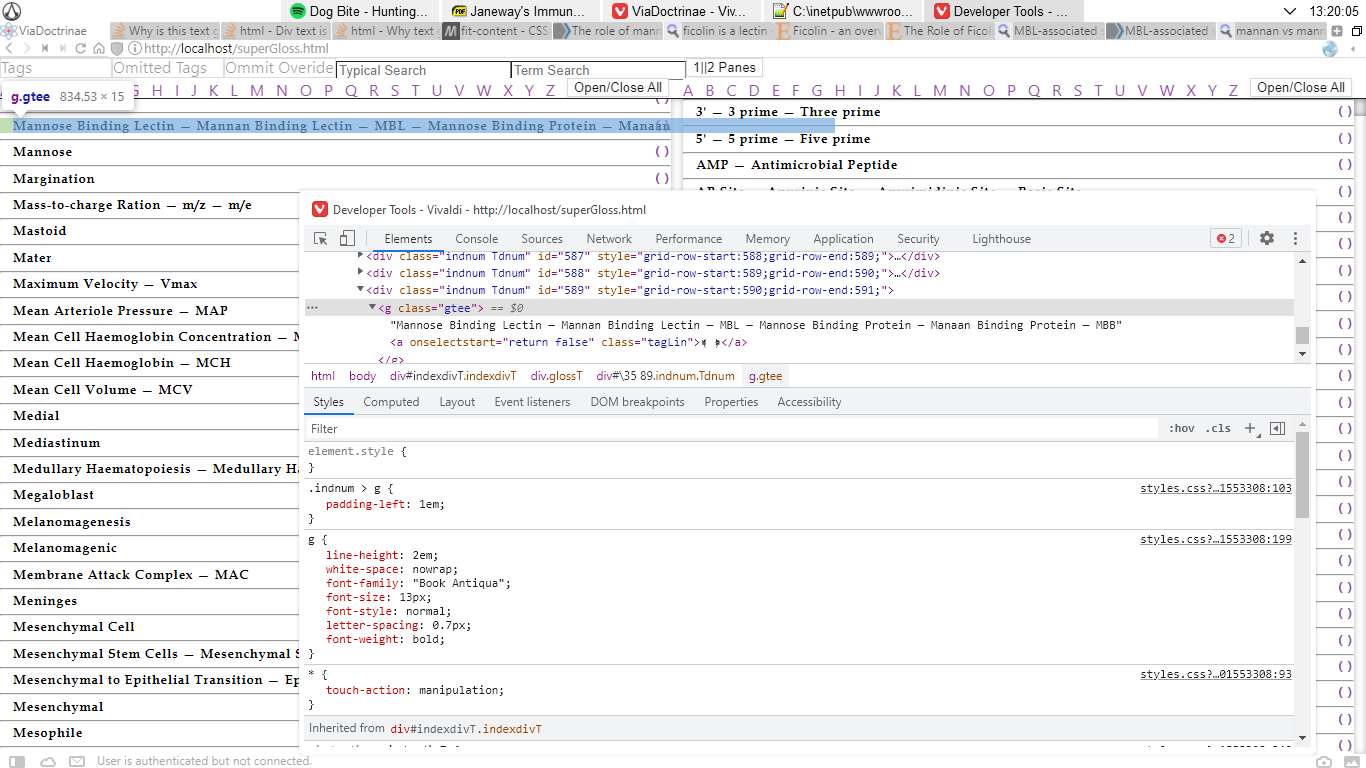Click the Omitted Tags input field
1366x768 pixels.
point(168,68)
